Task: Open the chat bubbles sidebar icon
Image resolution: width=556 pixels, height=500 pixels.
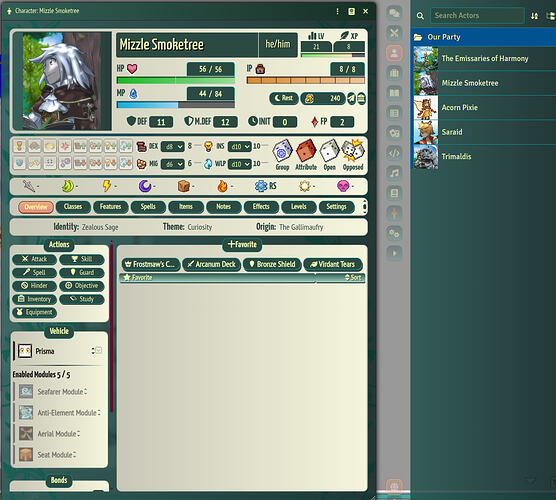Action: (x=394, y=13)
